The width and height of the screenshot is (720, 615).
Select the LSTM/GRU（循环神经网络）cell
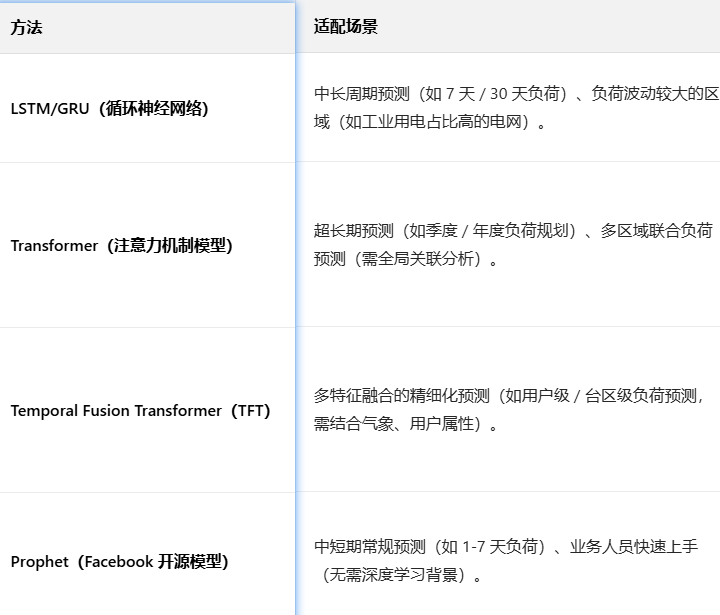(147, 108)
